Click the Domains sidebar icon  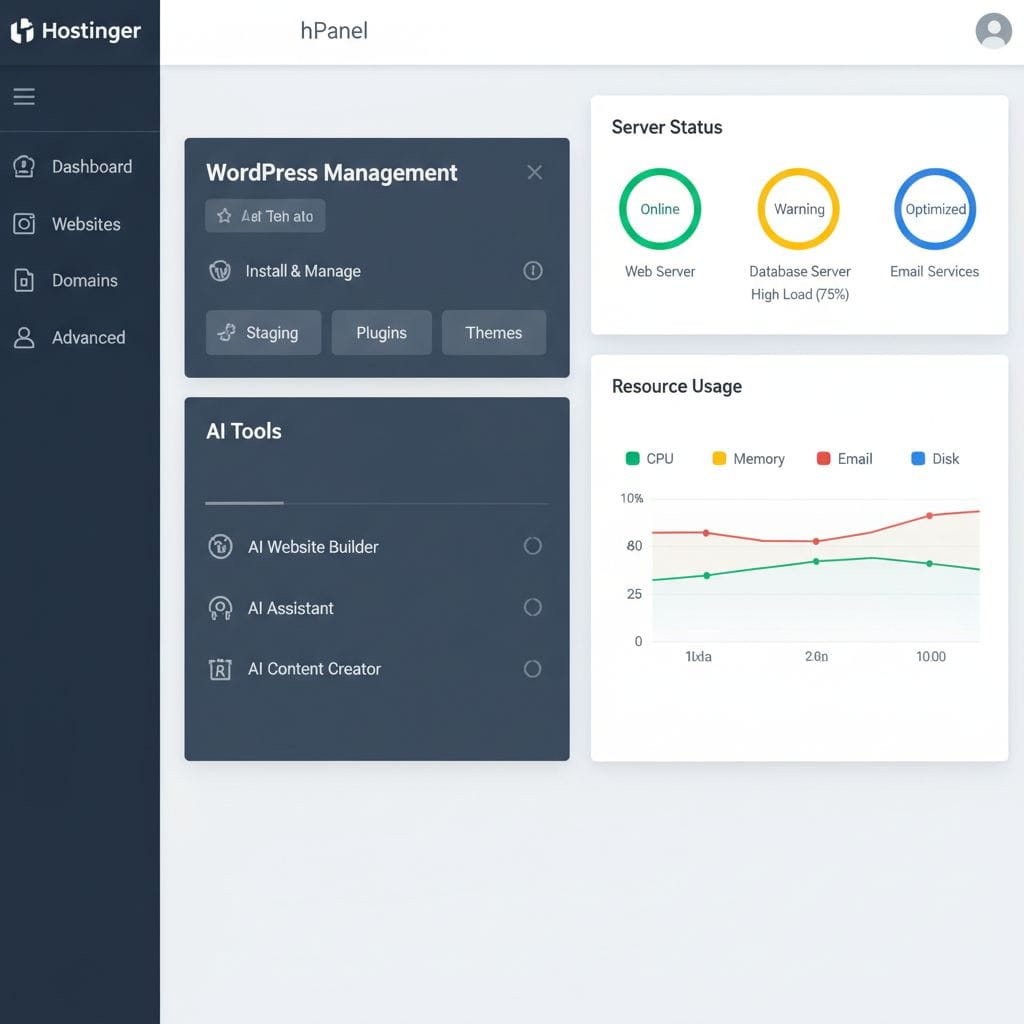pos(24,281)
